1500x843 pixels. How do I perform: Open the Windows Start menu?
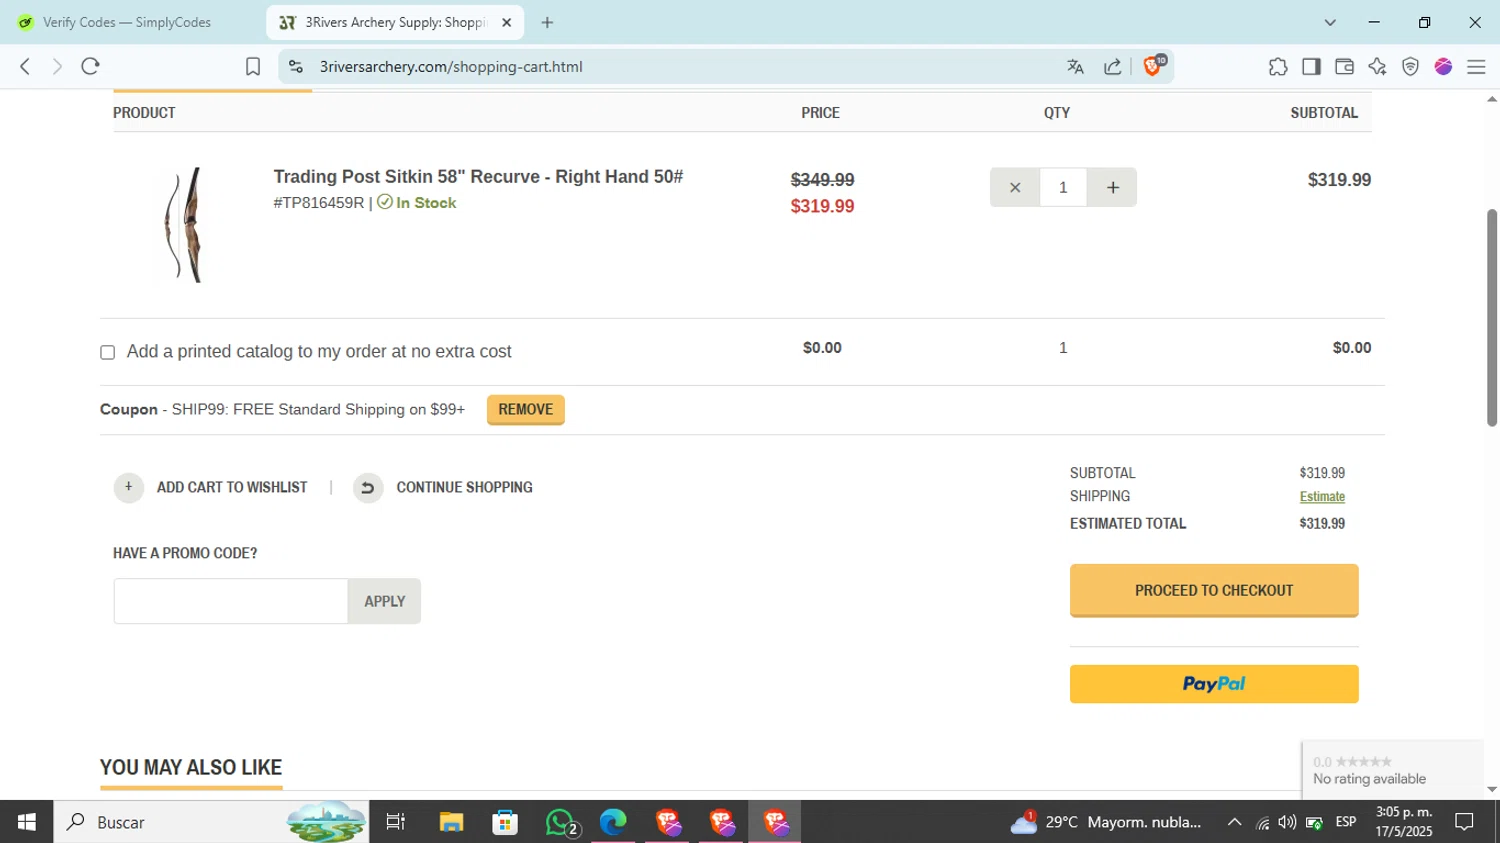pos(27,822)
